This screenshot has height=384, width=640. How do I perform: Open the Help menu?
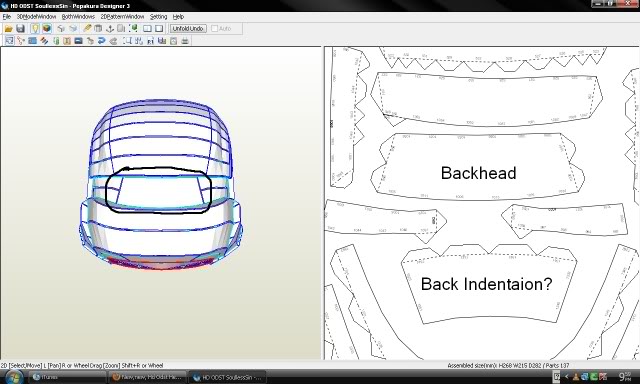tap(178, 17)
